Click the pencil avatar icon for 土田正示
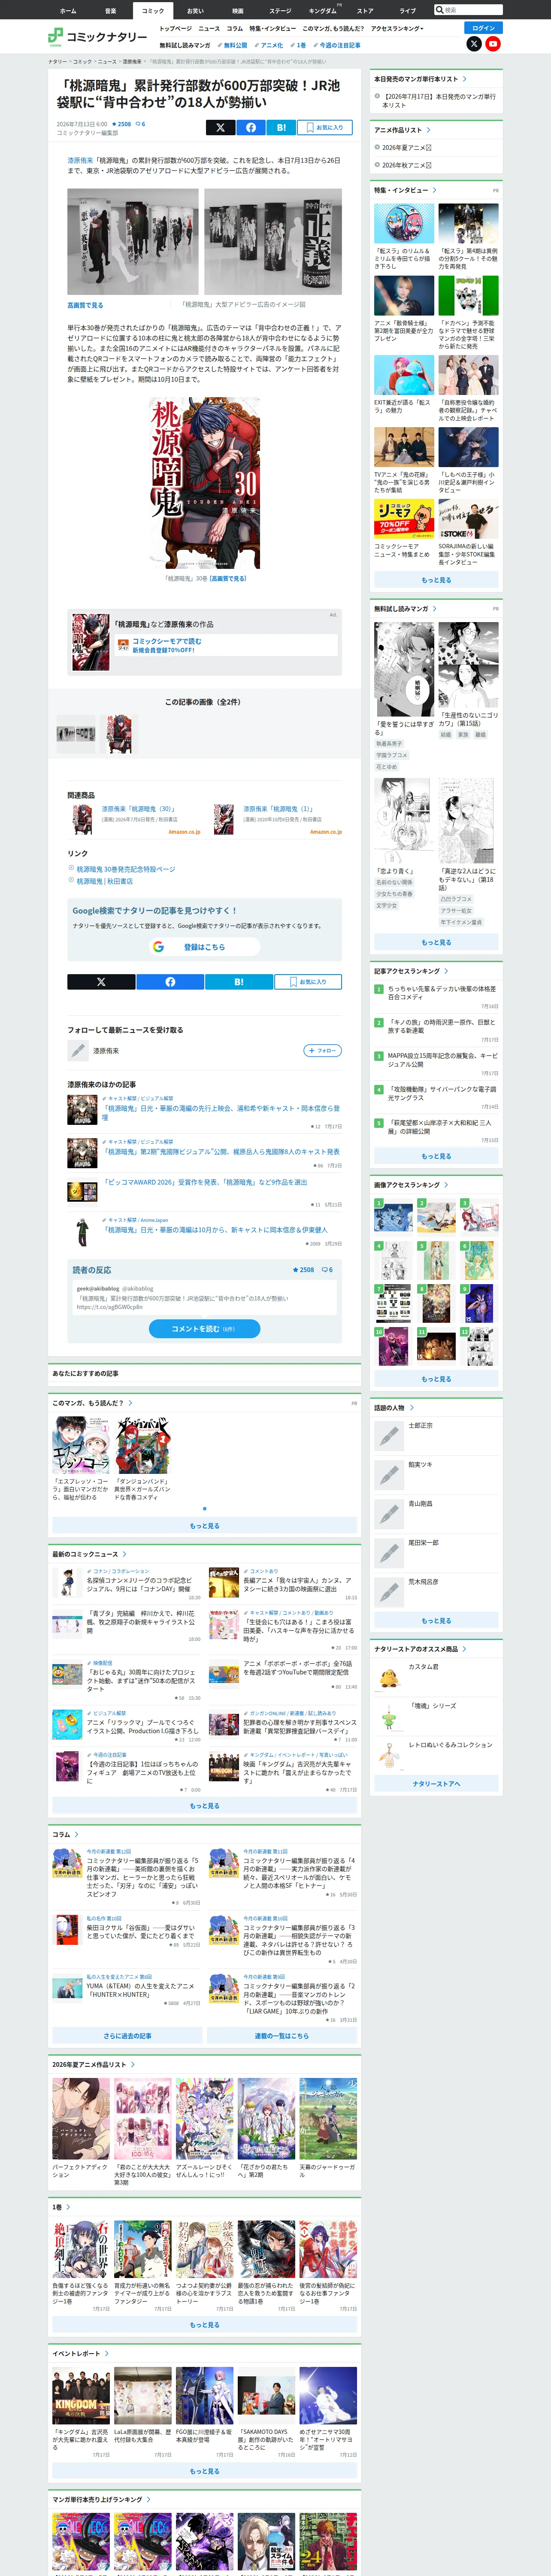This screenshot has width=551, height=2576. point(388,1436)
